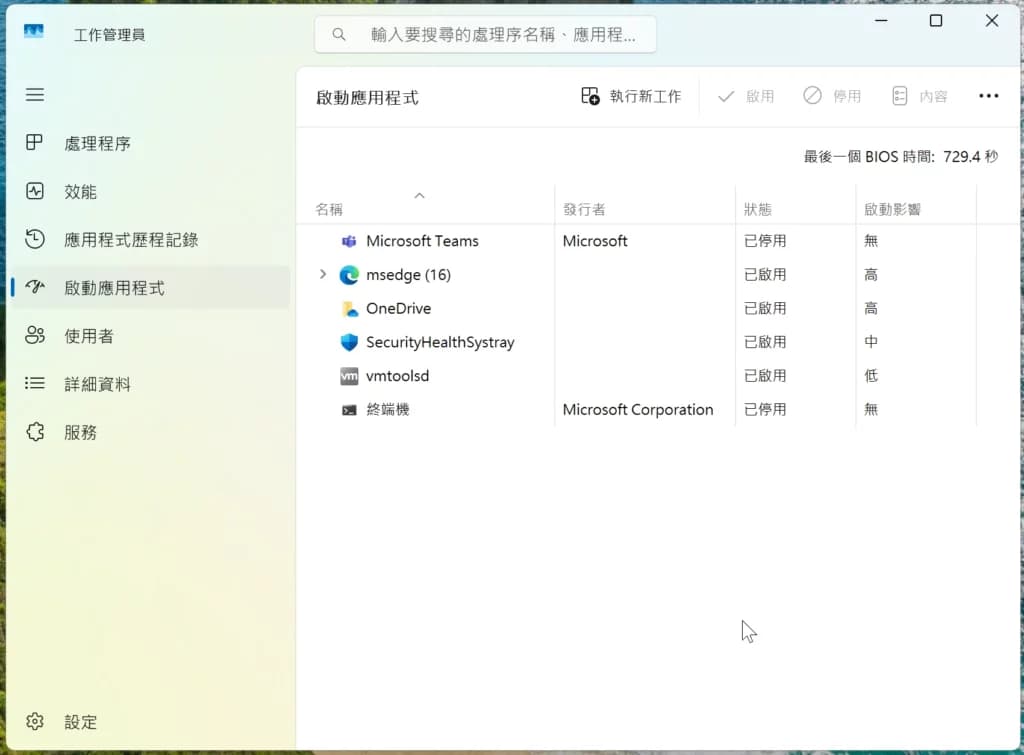Click the 終端機 terminal icon
1024x755 pixels.
[349, 410]
